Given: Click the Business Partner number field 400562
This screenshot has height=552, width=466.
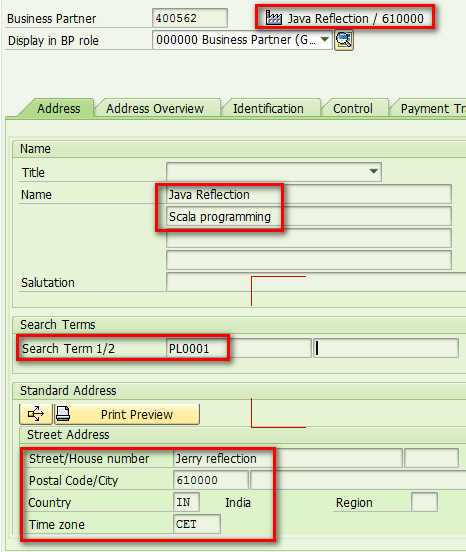Looking at the screenshot, I should (x=190, y=18).
